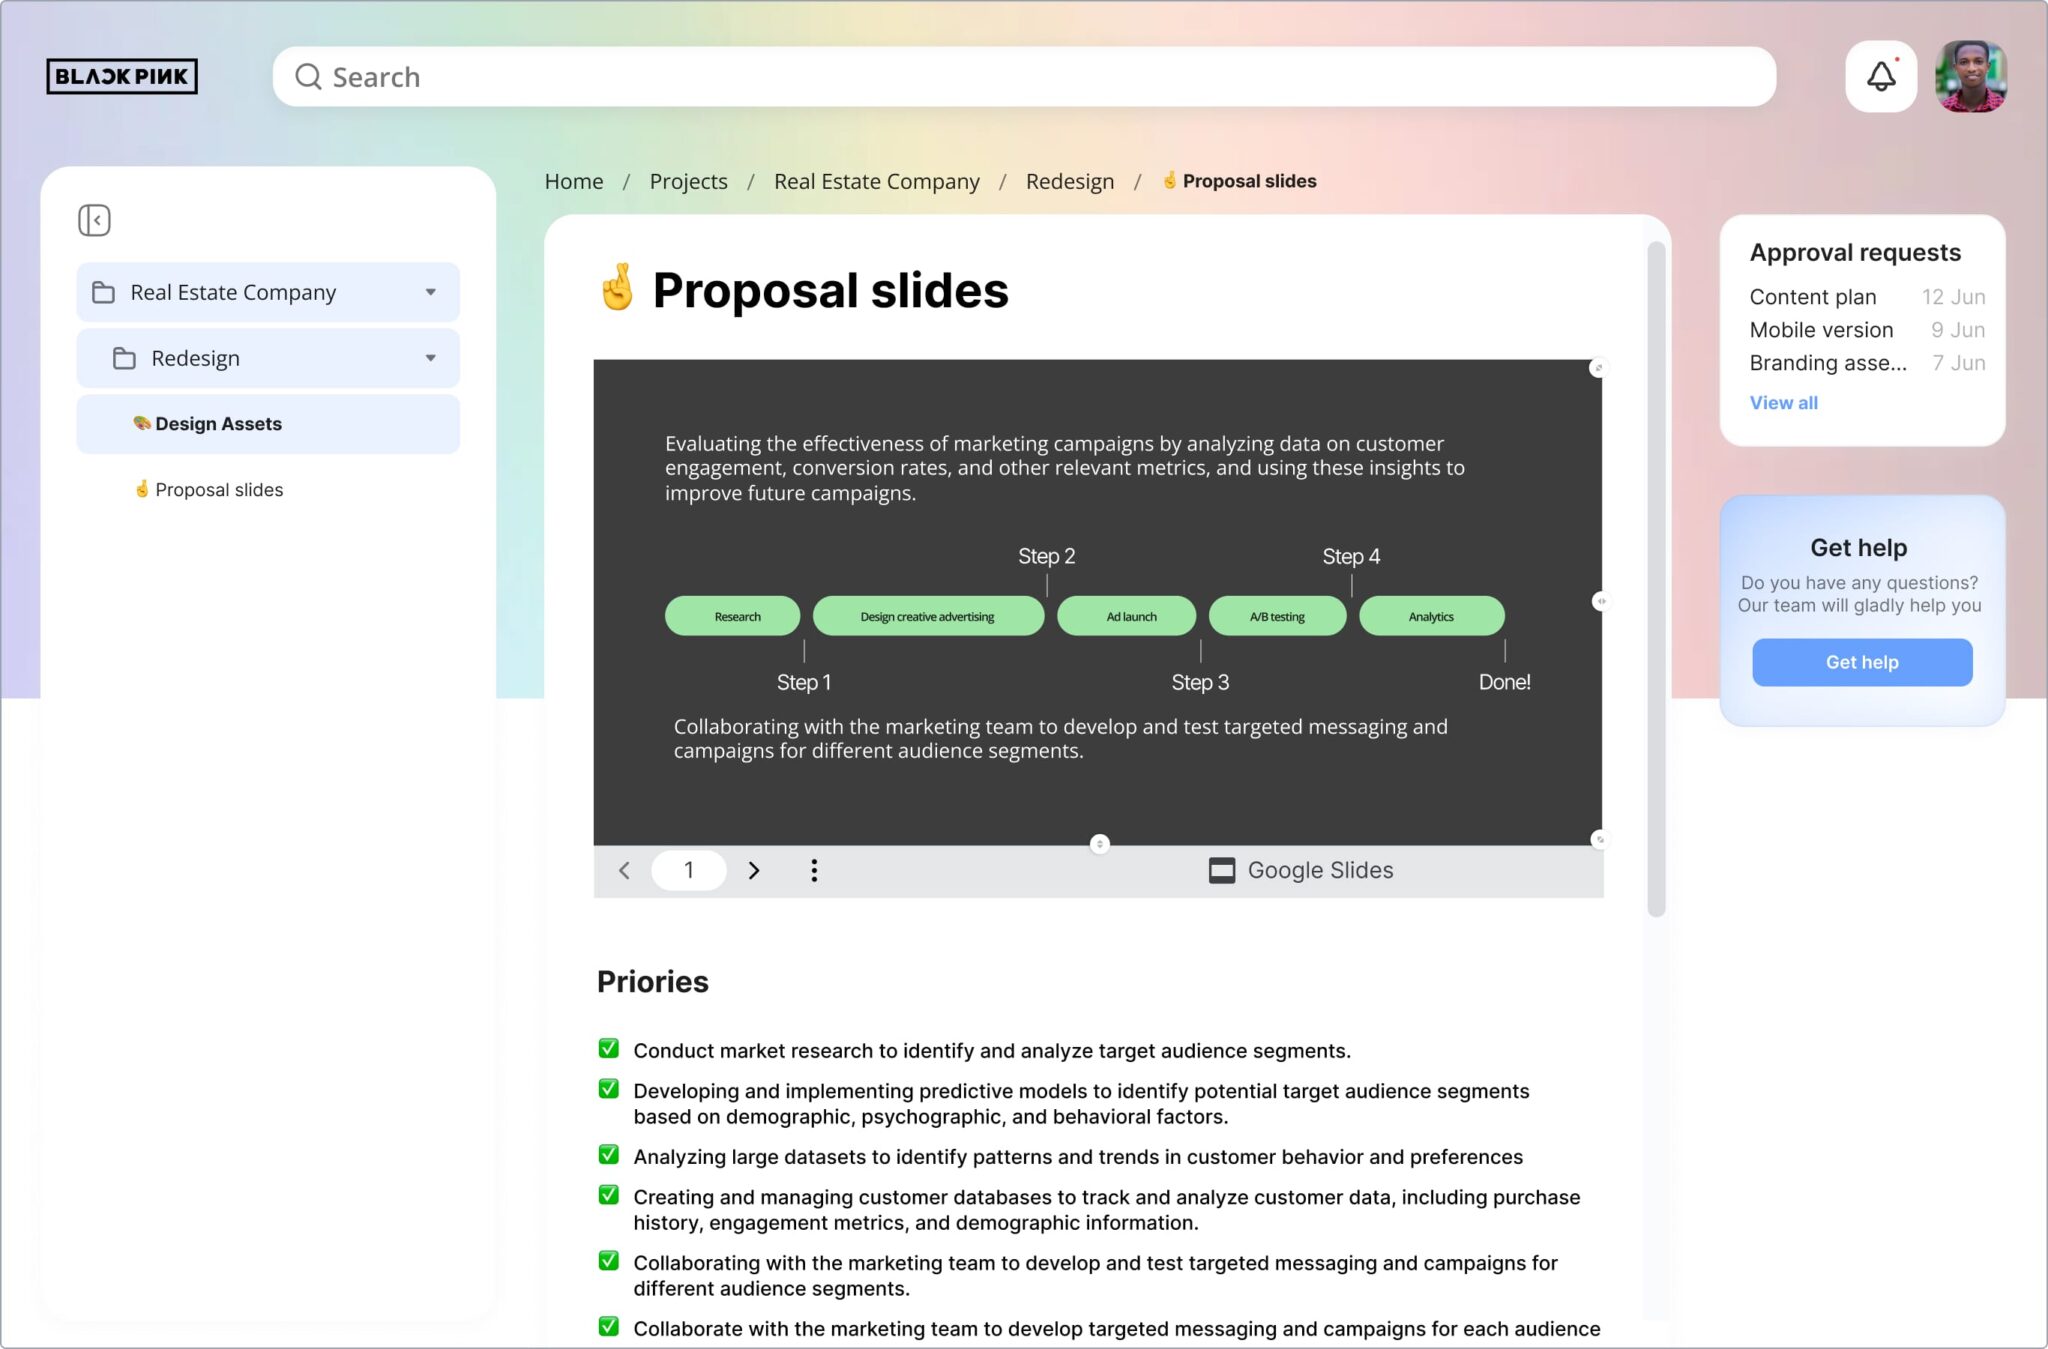The height and width of the screenshot is (1349, 2048).
Task: Toggle checkbox for Creating customer databases item
Action: 608,1194
